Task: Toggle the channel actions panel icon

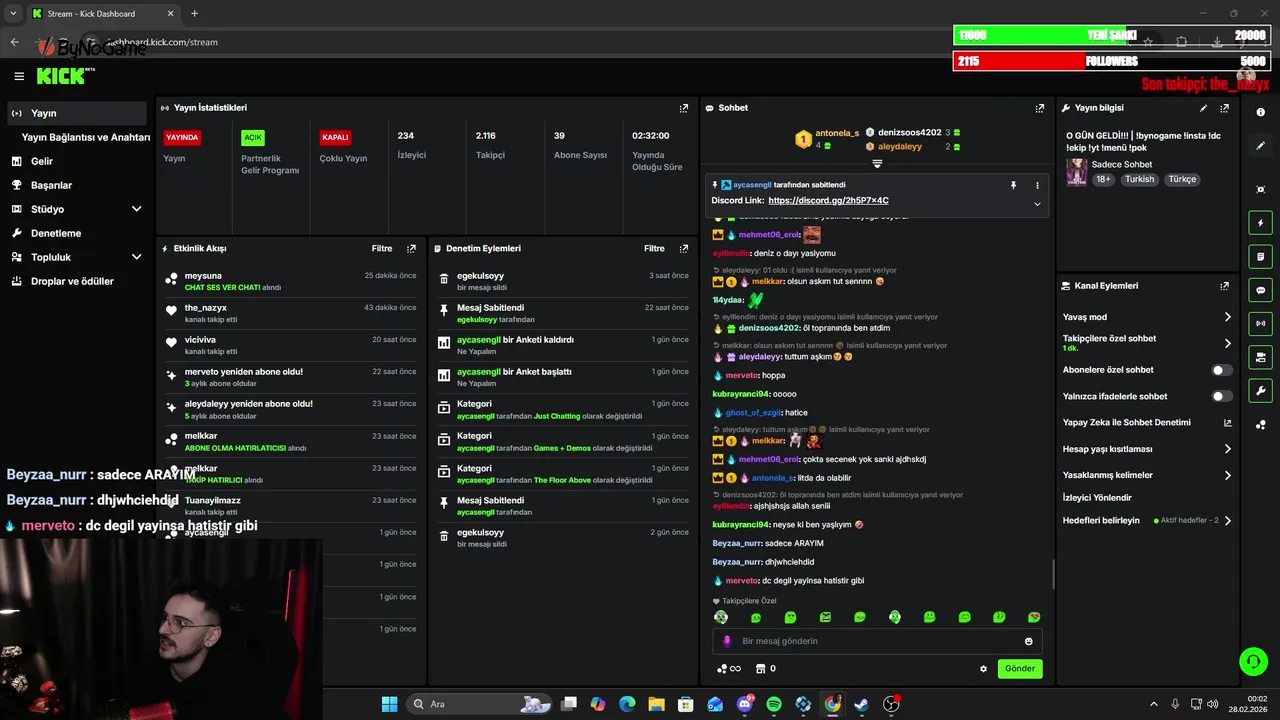Action: (x=1260, y=357)
